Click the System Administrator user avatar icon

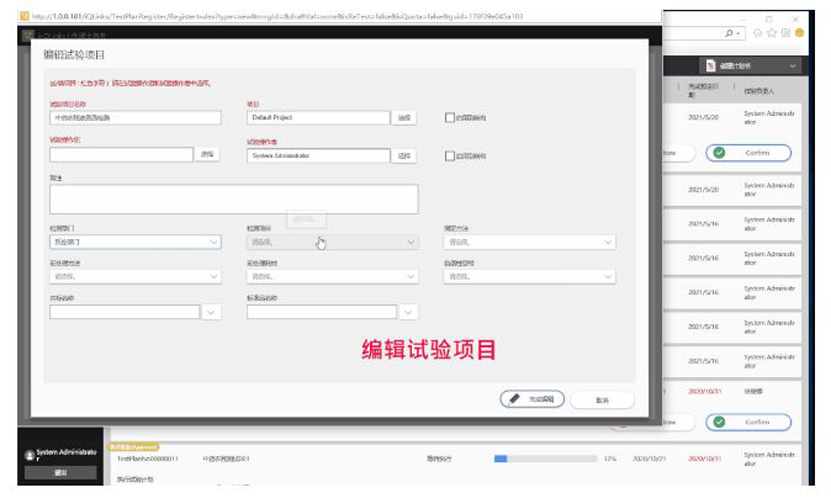[28, 455]
